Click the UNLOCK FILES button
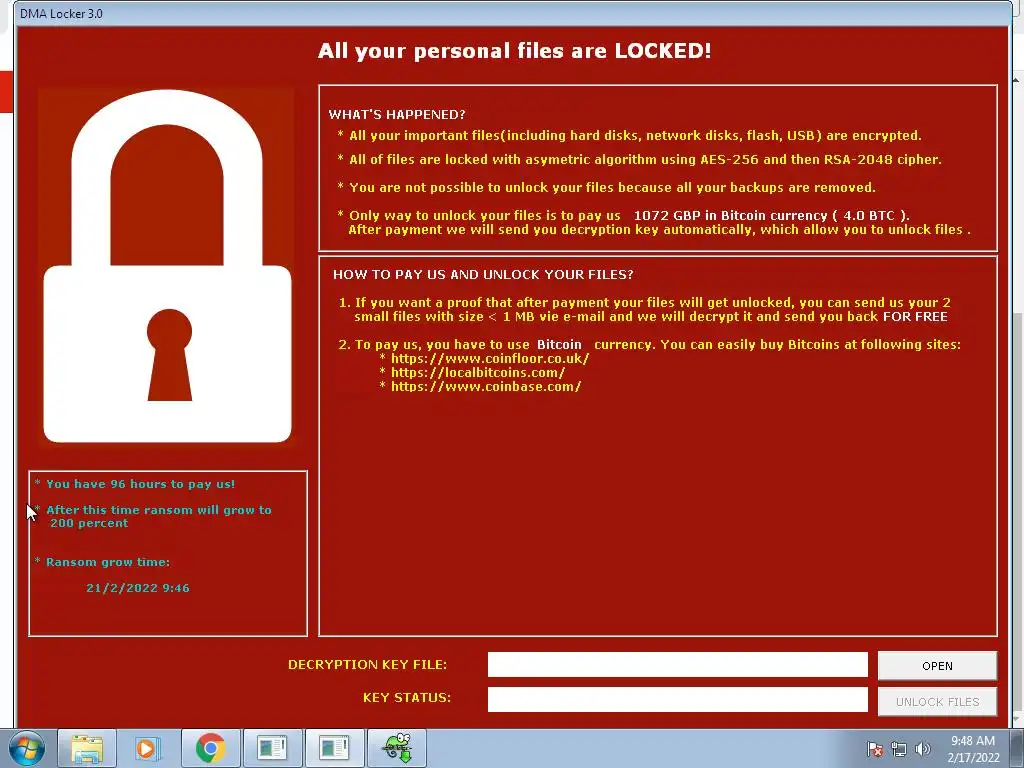 pyautogui.click(x=937, y=702)
